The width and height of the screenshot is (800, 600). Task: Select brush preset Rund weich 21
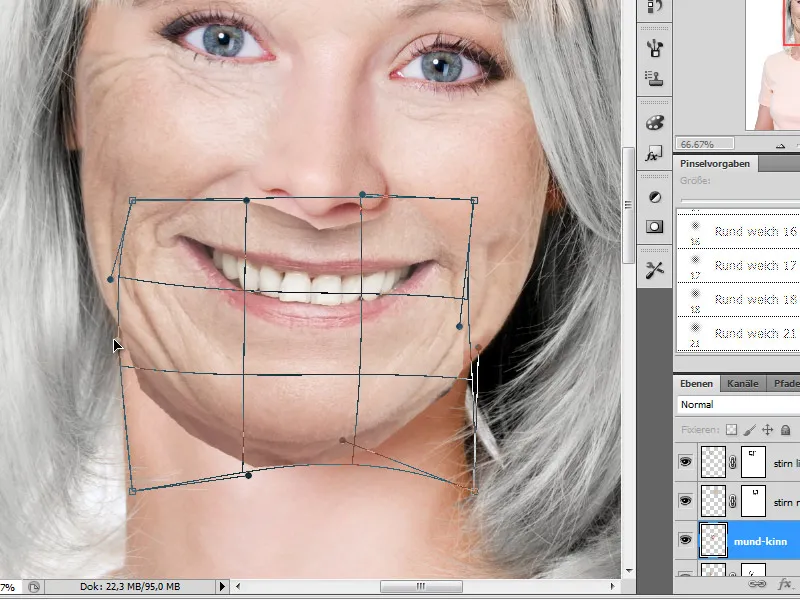pos(738,334)
